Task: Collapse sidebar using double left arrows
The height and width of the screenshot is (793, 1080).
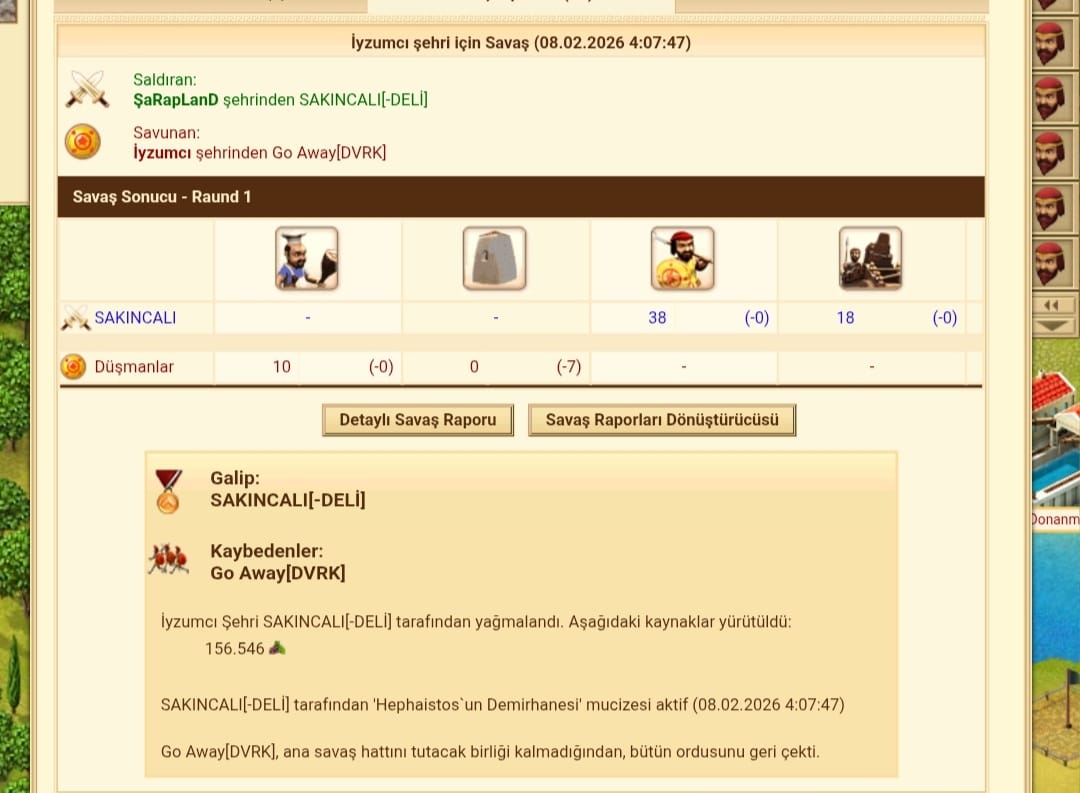Action: (1051, 305)
